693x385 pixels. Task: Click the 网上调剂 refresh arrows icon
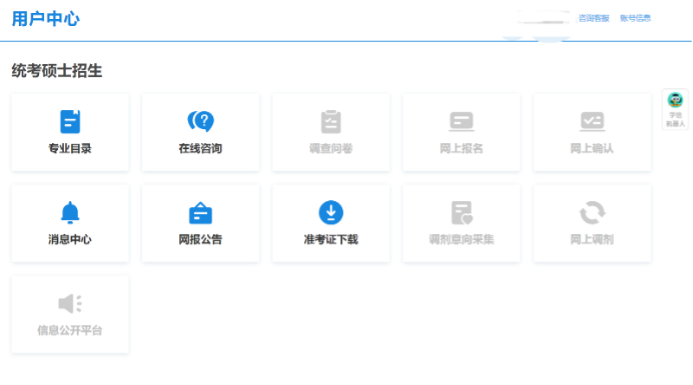tap(592, 213)
